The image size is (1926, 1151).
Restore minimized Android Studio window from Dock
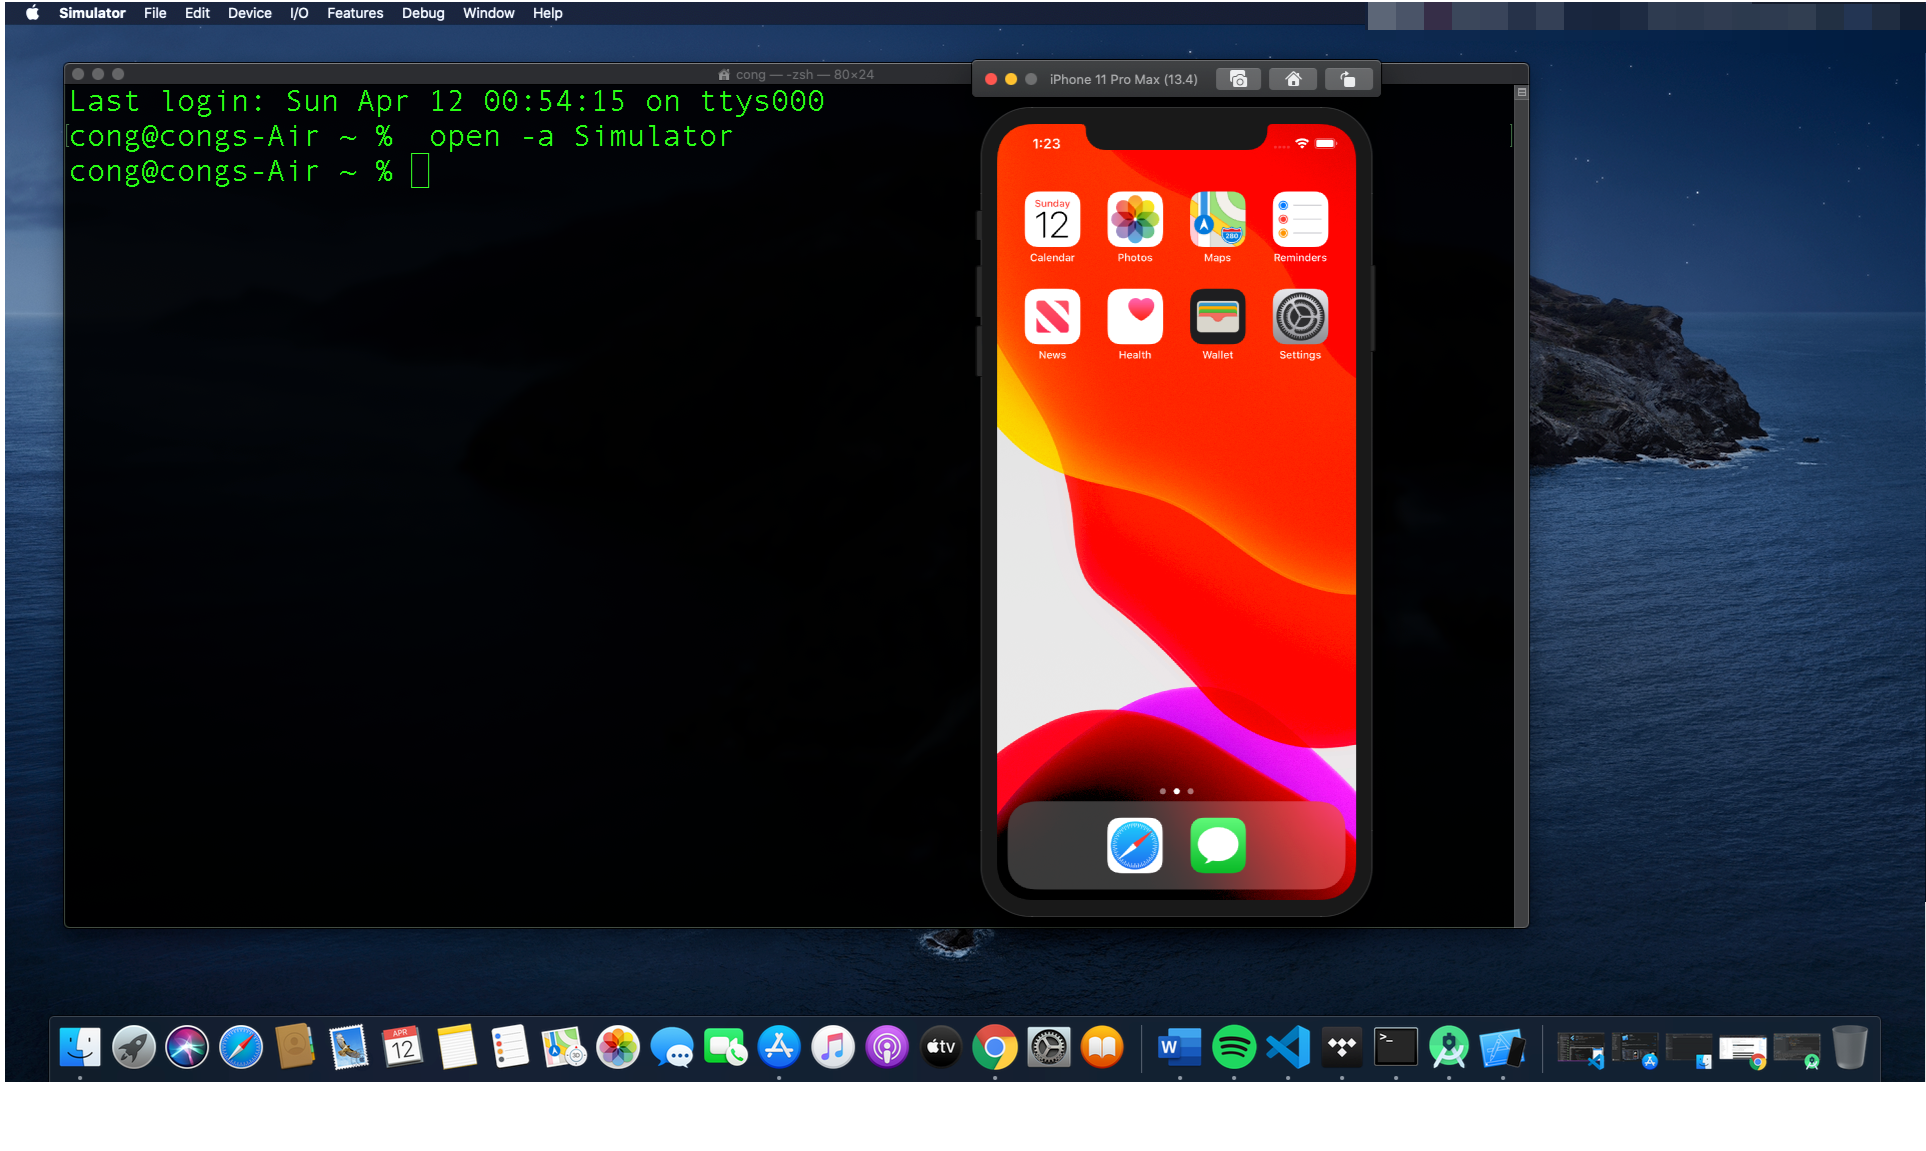(1797, 1050)
